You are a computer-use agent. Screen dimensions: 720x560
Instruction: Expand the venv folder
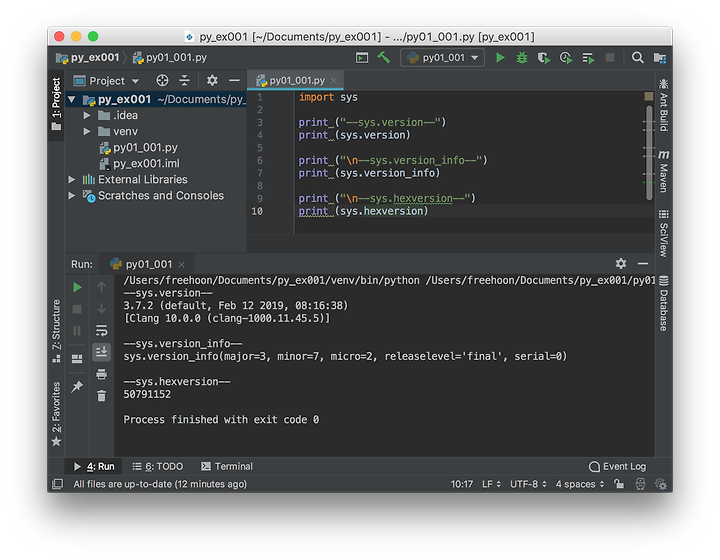pos(87,131)
